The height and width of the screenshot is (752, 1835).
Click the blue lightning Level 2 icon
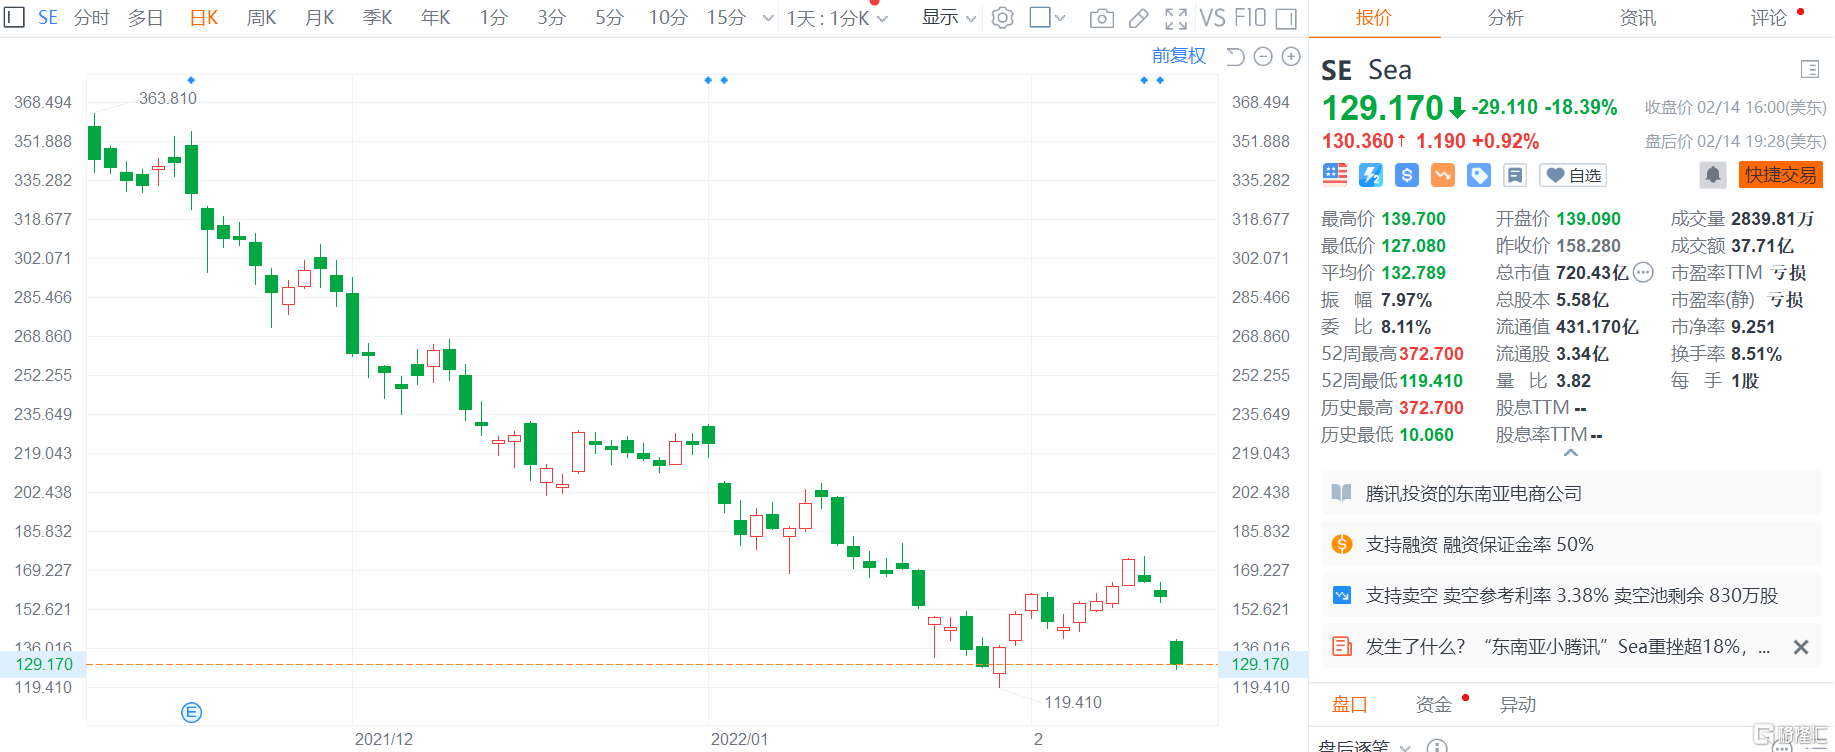pos(1371,175)
